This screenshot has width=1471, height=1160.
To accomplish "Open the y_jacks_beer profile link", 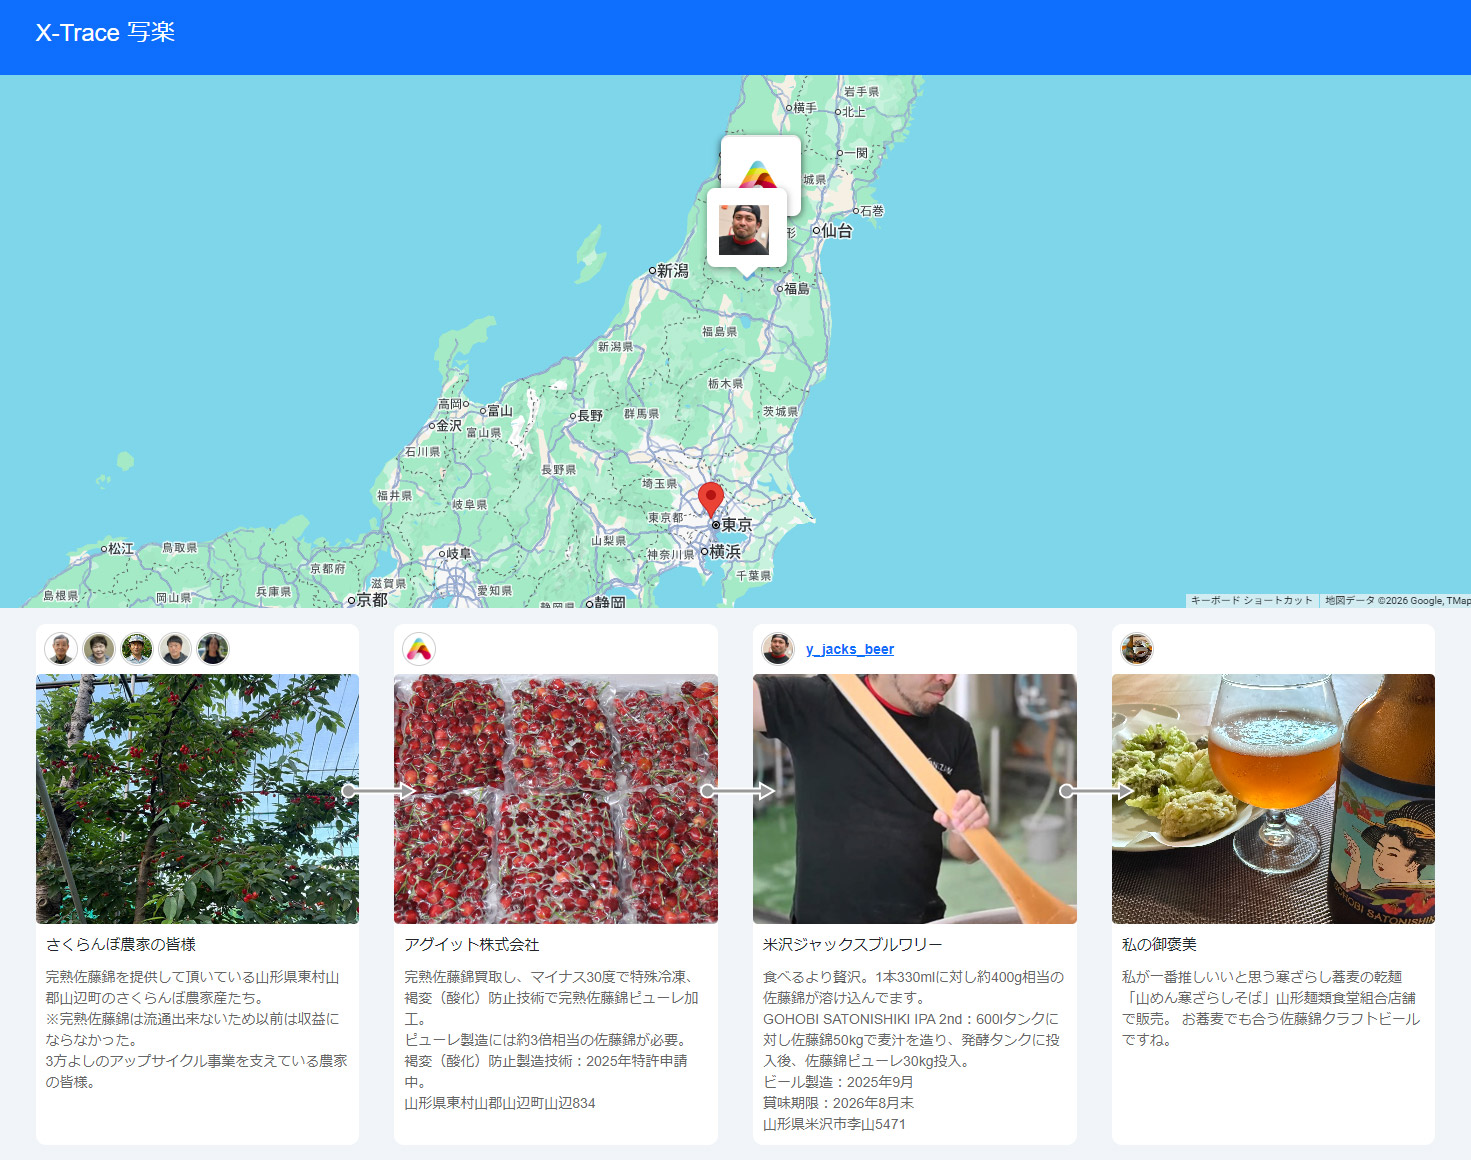I will 850,649.
